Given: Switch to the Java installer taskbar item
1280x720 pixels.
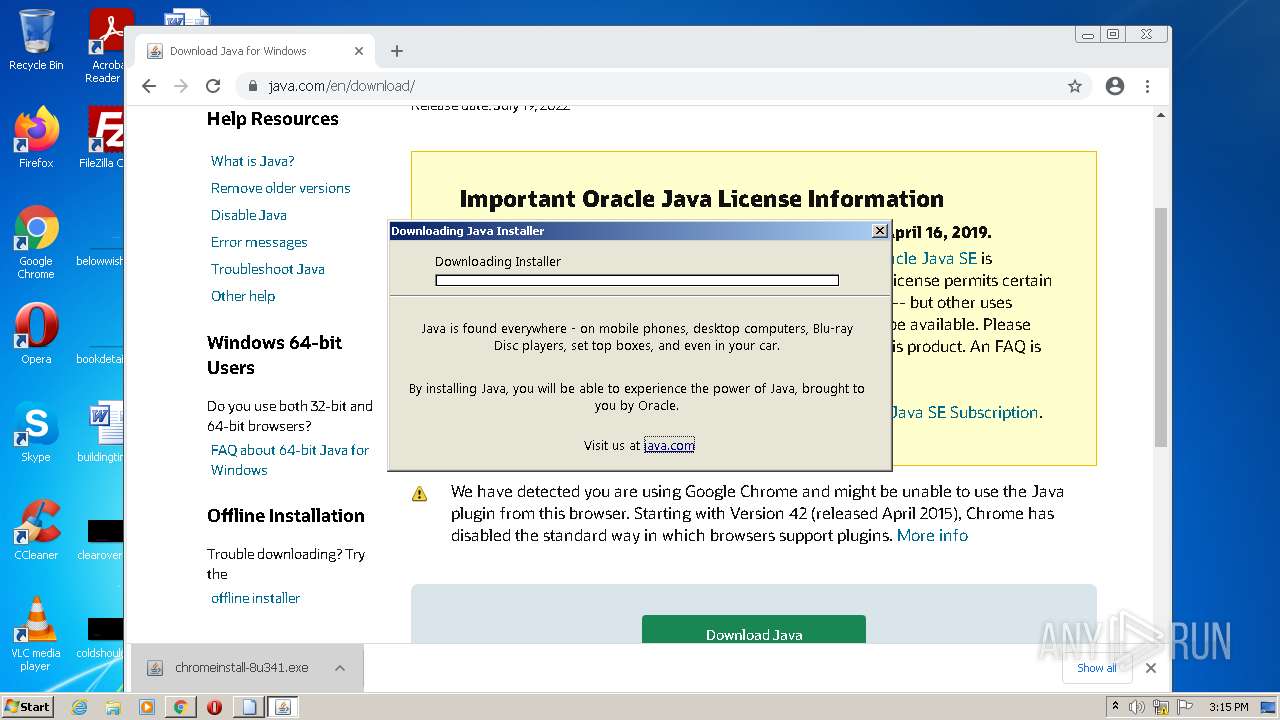Looking at the screenshot, I should pos(282,707).
